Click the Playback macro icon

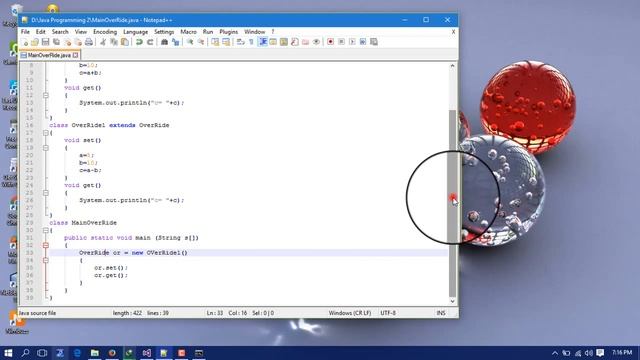[x=352, y=42]
